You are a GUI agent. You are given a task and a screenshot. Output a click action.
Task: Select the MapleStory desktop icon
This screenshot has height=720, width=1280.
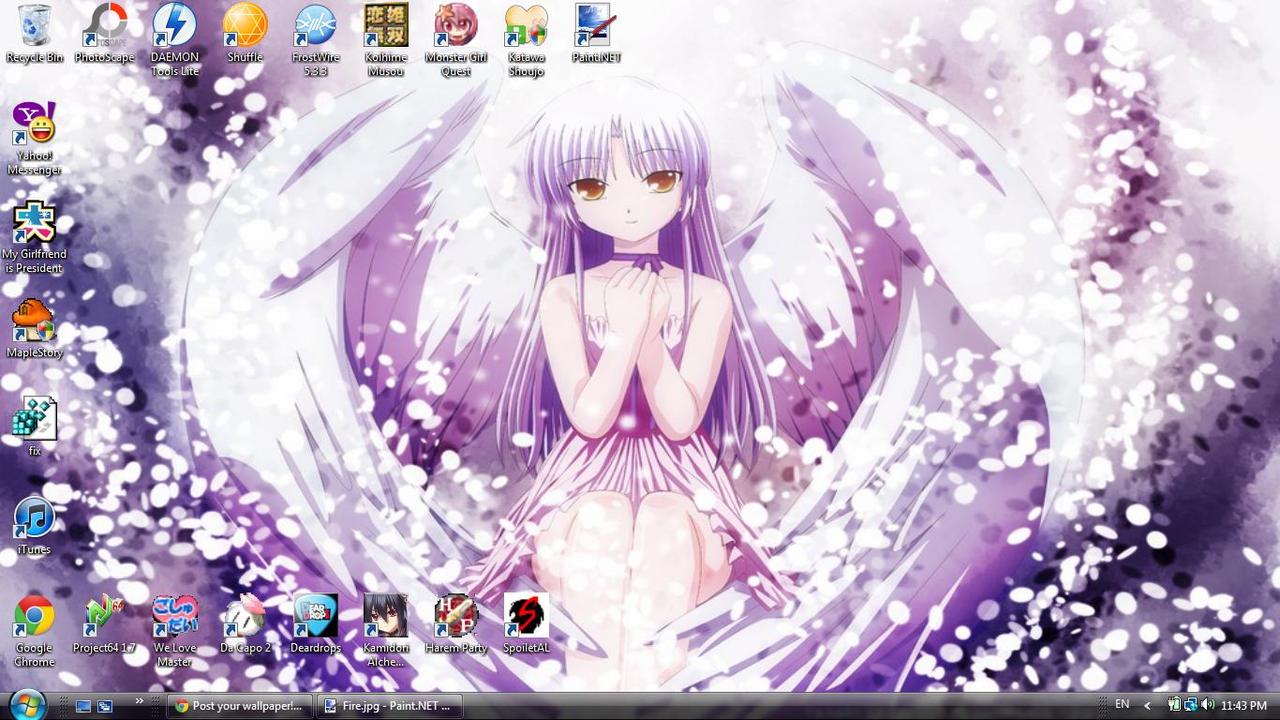click(34, 323)
